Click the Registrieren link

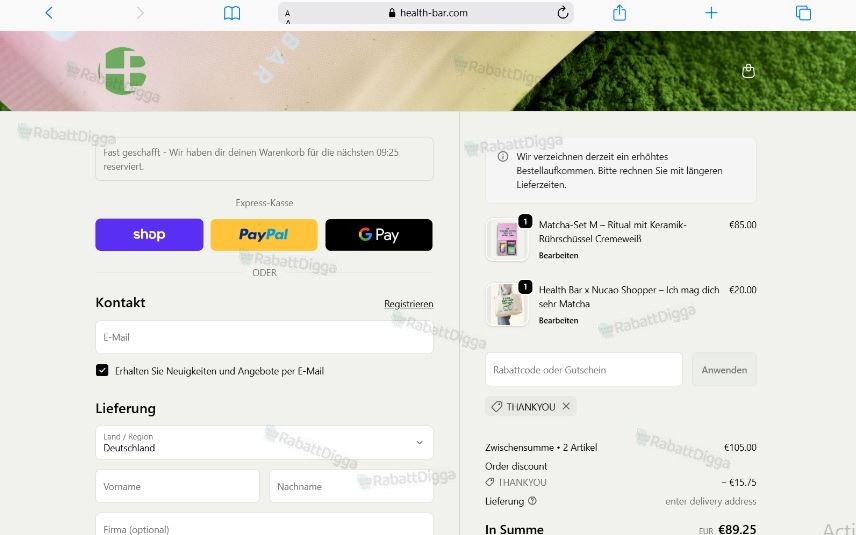tap(408, 304)
